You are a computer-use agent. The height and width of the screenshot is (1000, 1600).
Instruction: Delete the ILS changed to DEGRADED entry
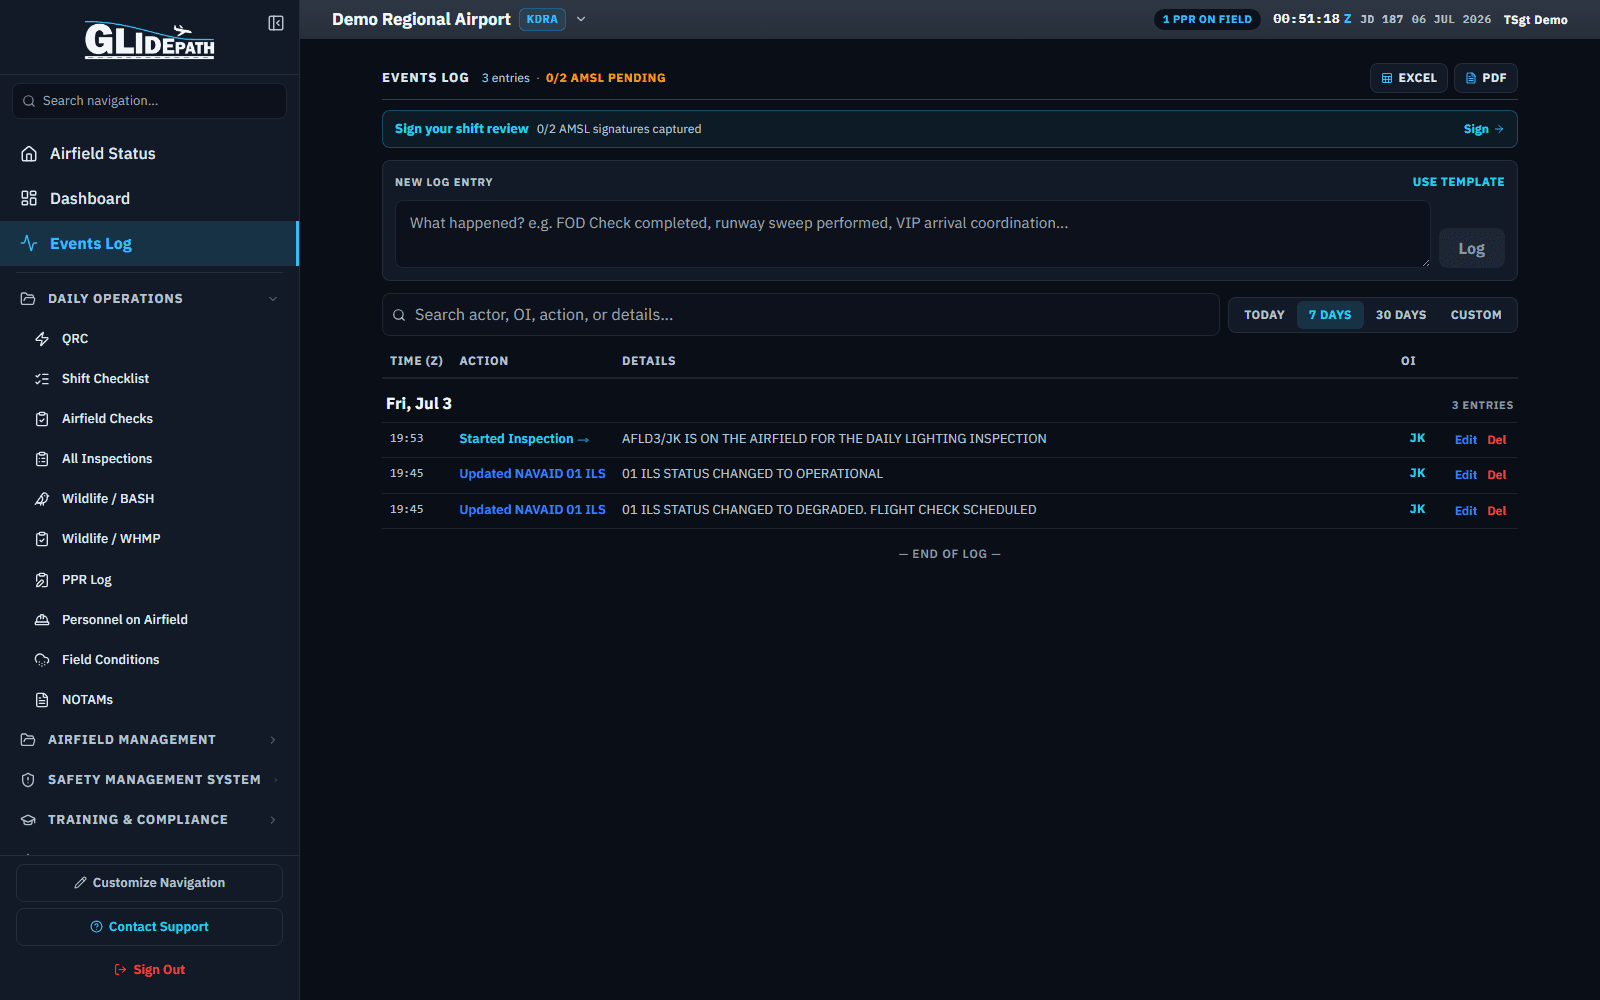coord(1496,511)
